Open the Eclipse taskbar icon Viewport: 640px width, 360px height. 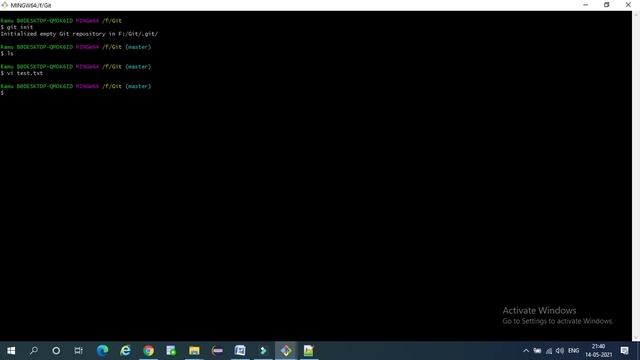(217, 351)
